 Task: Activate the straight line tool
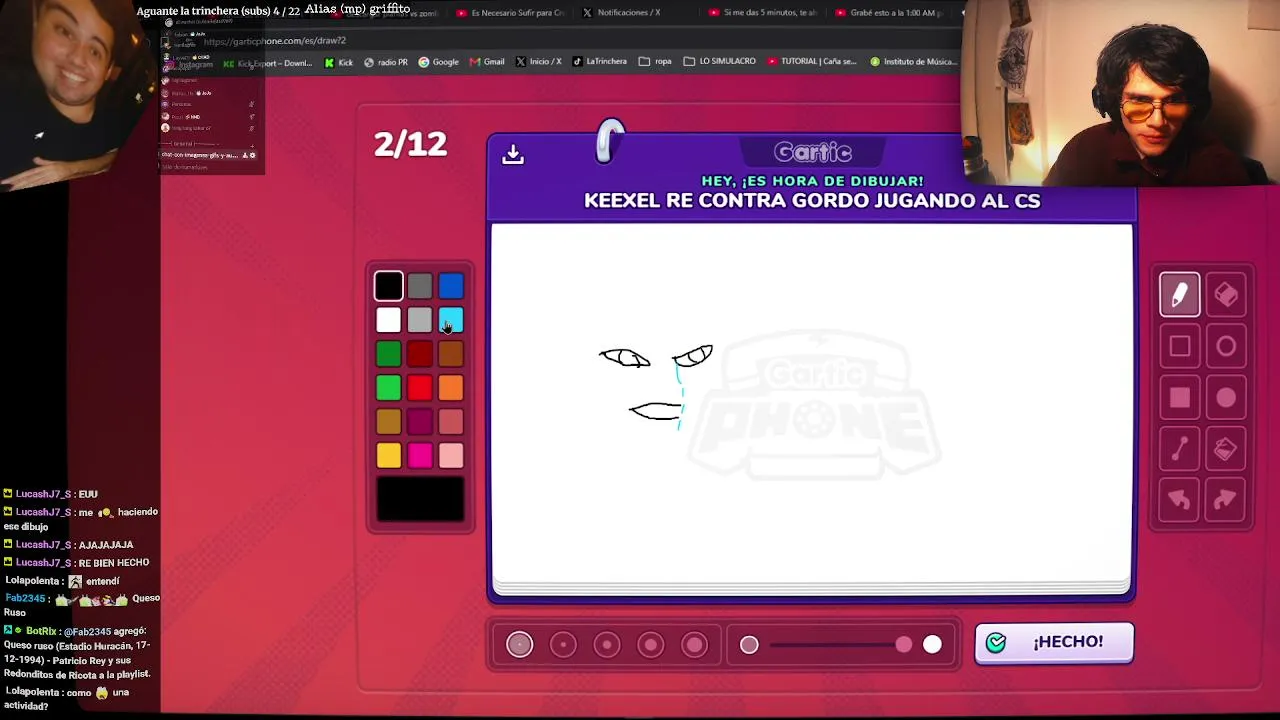[x=1180, y=449]
